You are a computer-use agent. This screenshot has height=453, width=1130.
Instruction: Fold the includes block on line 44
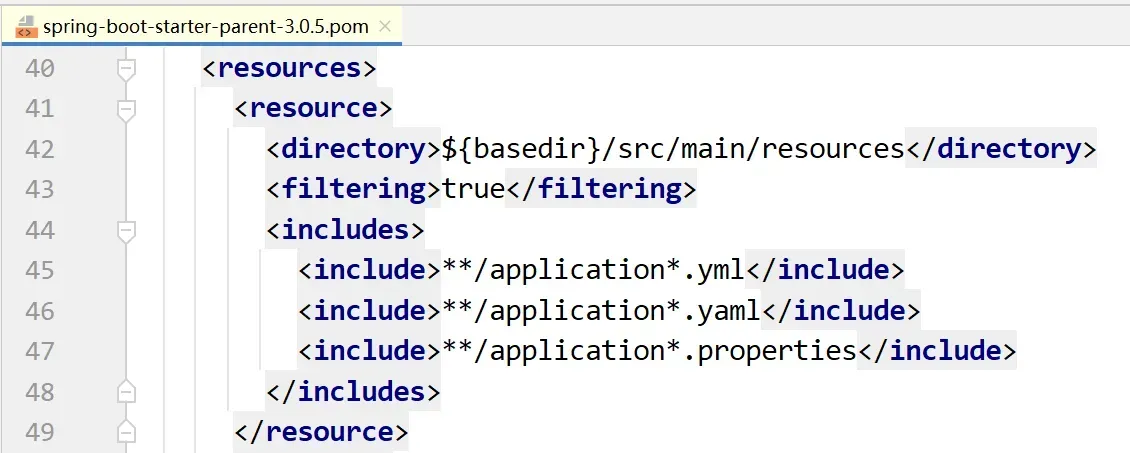pos(126,231)
